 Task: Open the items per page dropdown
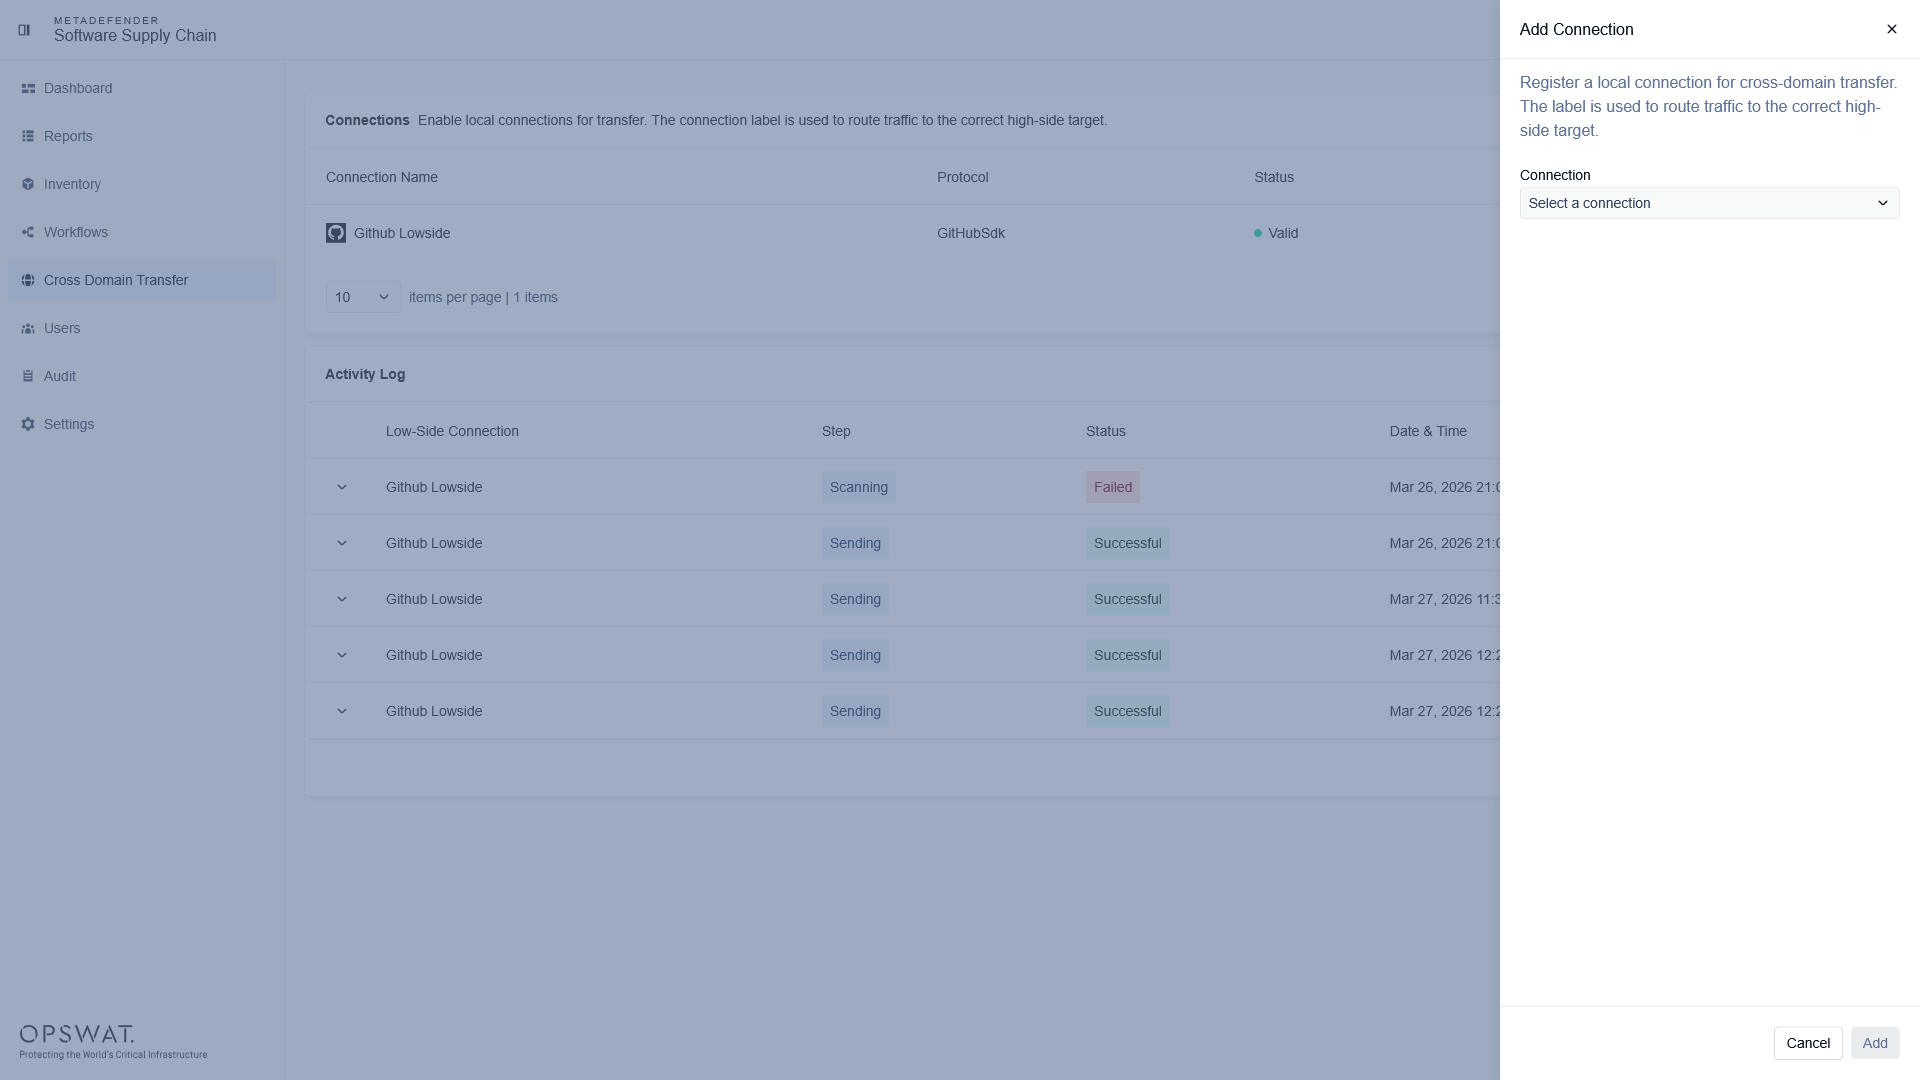[362, 297]
